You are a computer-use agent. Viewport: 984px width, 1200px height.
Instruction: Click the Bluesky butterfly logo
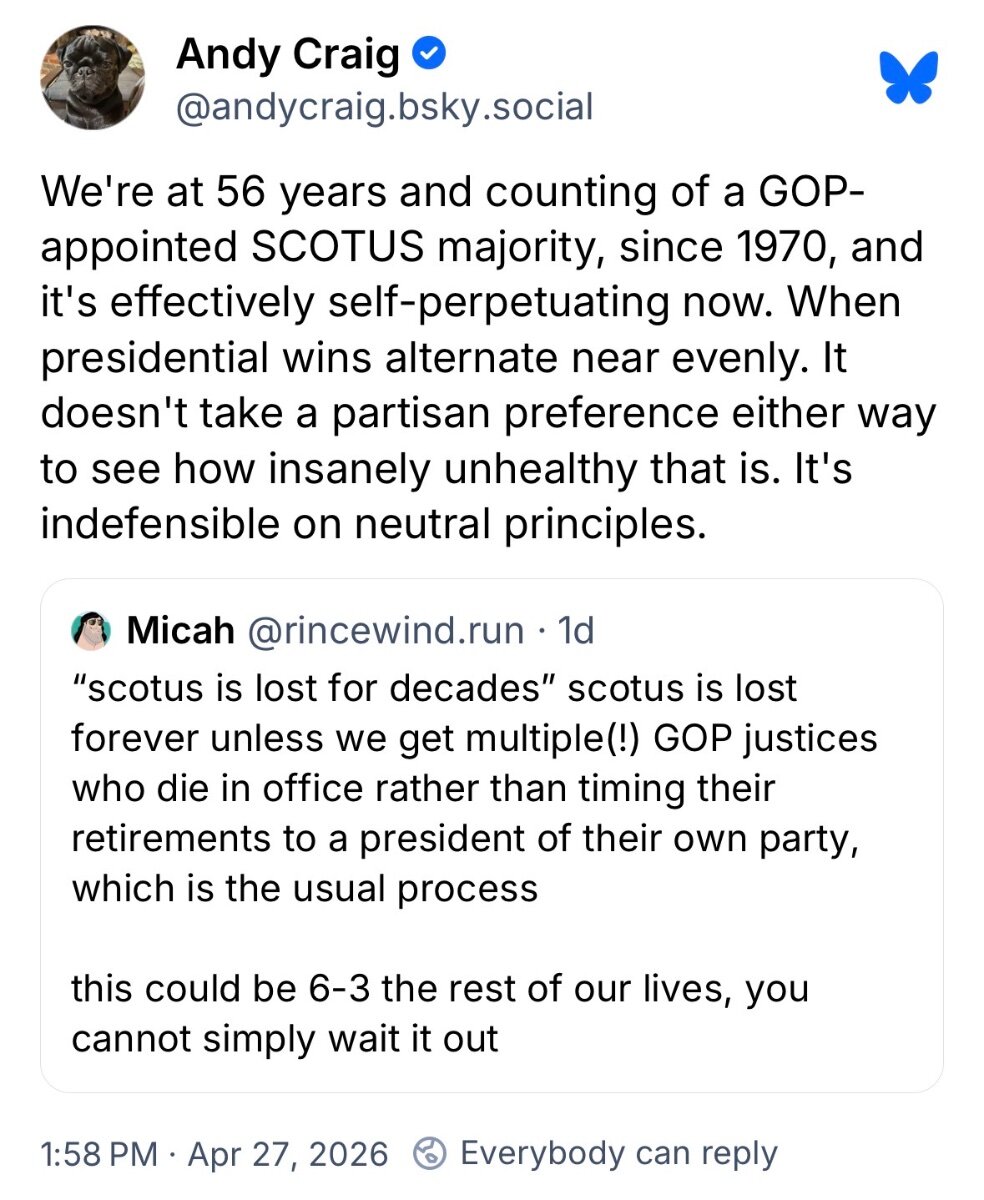tap(908, 78)
